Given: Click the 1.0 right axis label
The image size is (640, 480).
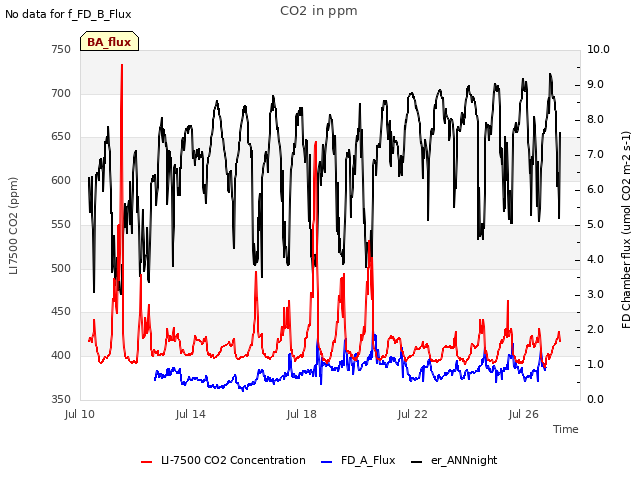Looking at the screenshot, I should pos(595,364).
